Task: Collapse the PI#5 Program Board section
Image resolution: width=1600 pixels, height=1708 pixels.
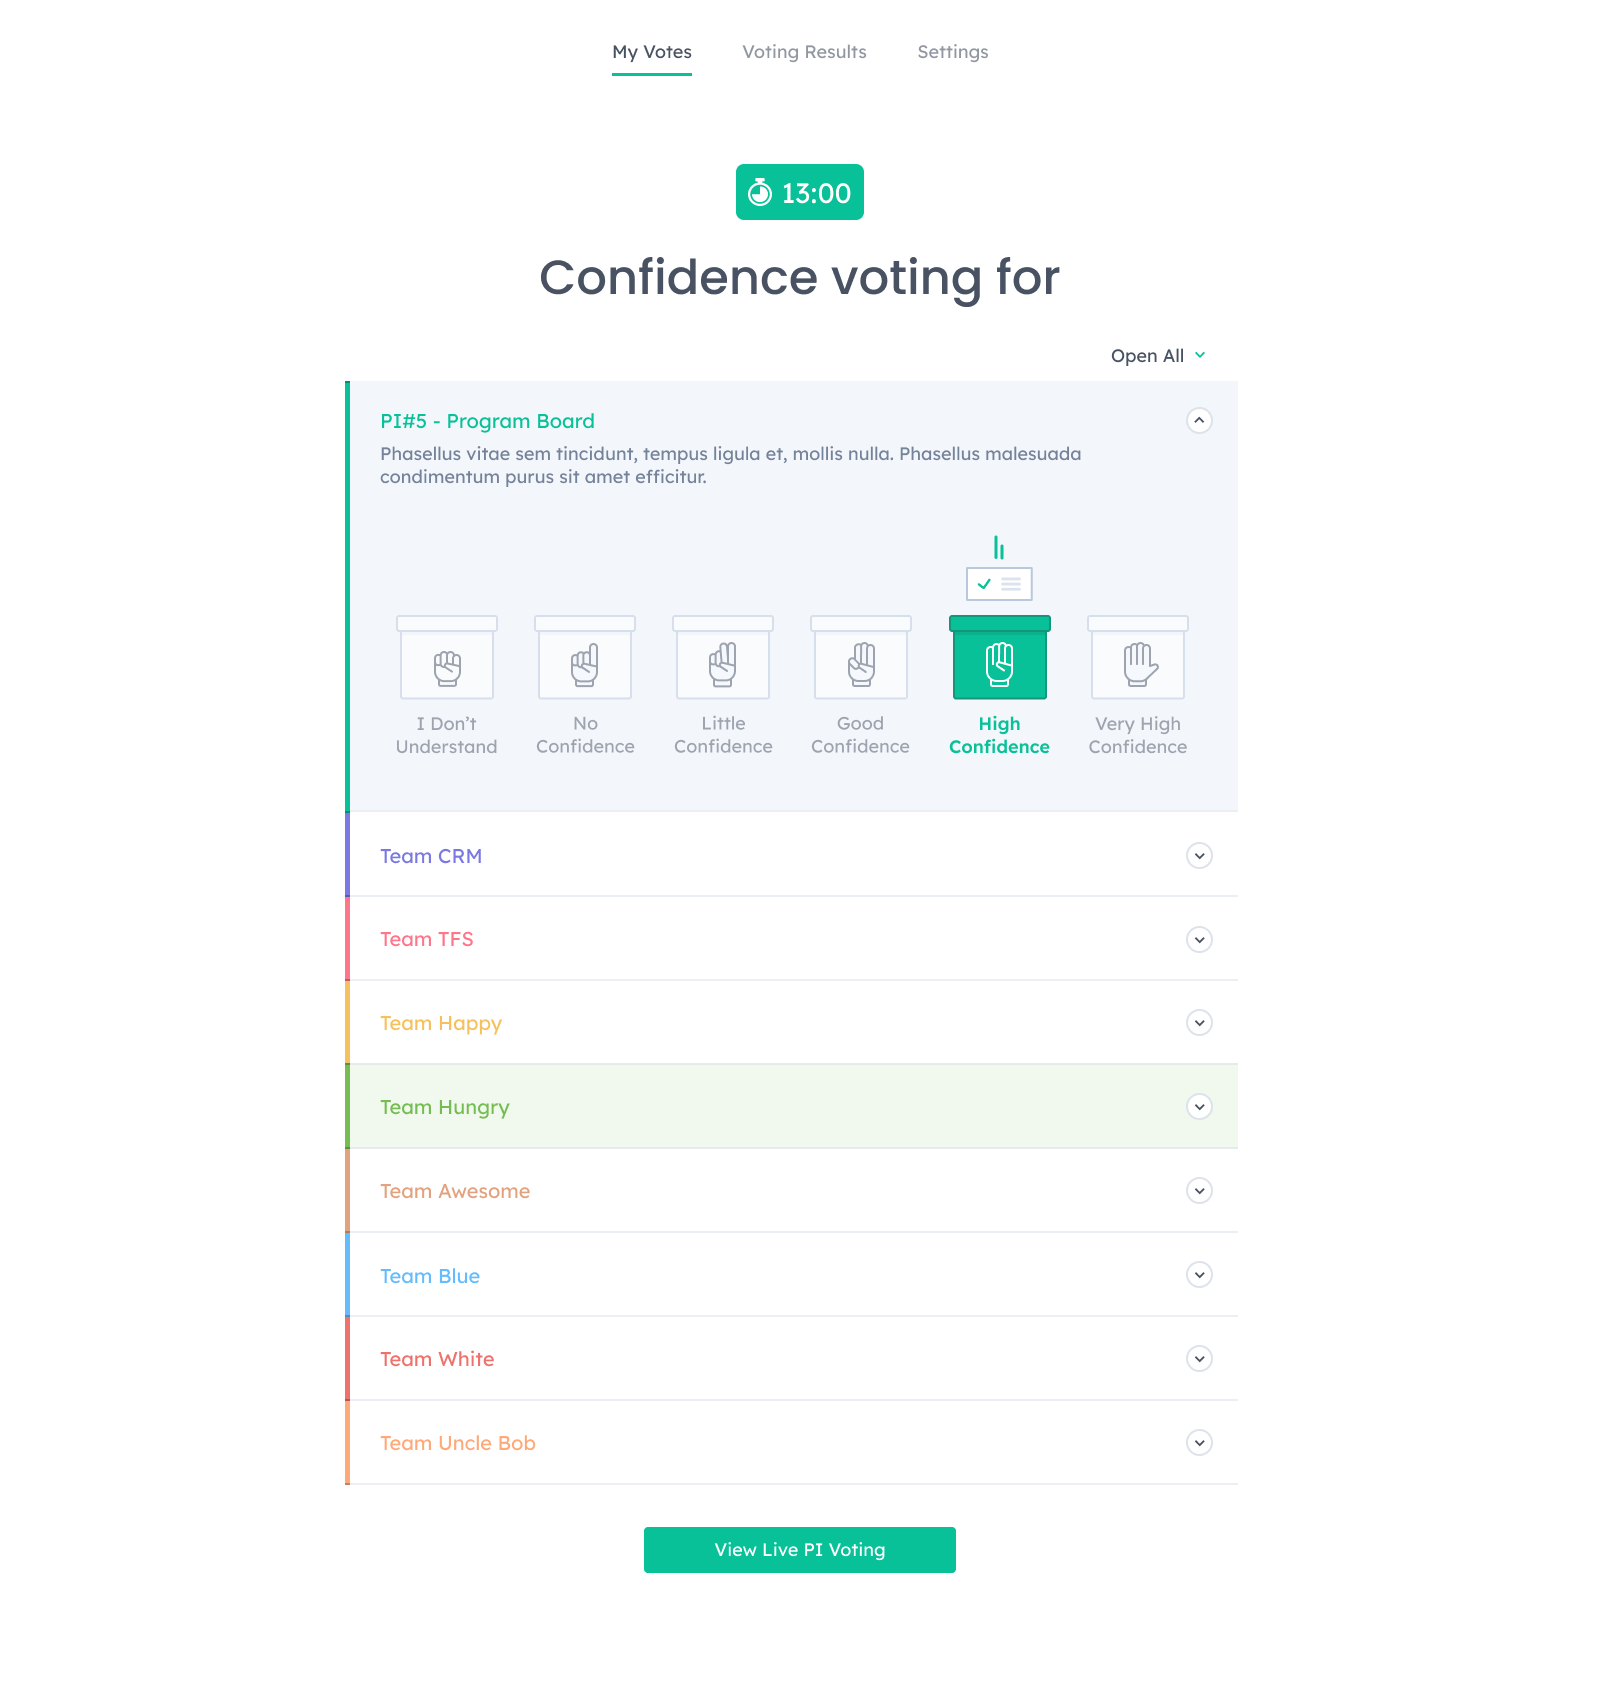Action: click(1198, 422)
